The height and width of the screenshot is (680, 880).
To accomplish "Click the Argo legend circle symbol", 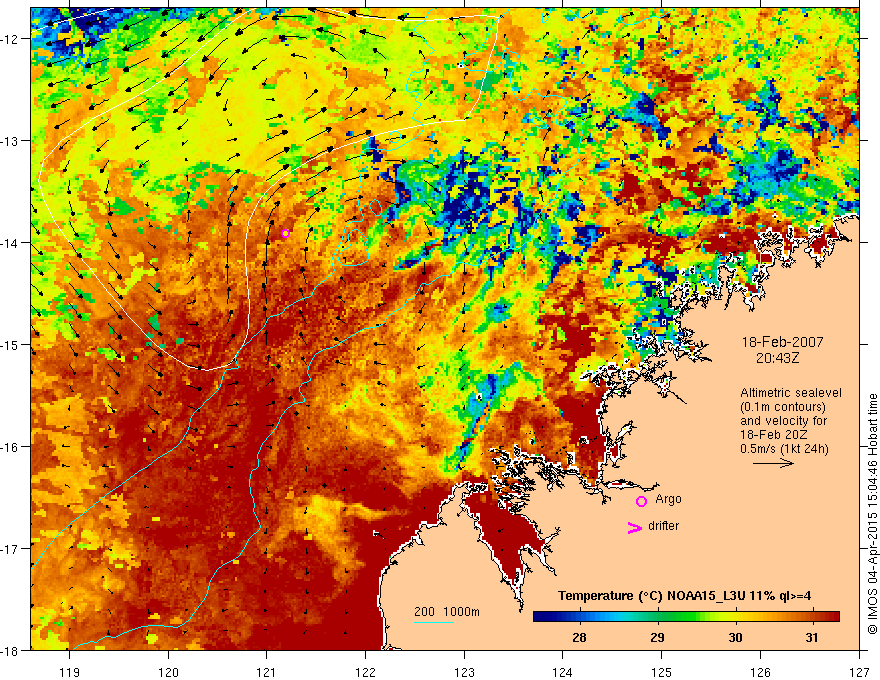I will tap(641, 502).
